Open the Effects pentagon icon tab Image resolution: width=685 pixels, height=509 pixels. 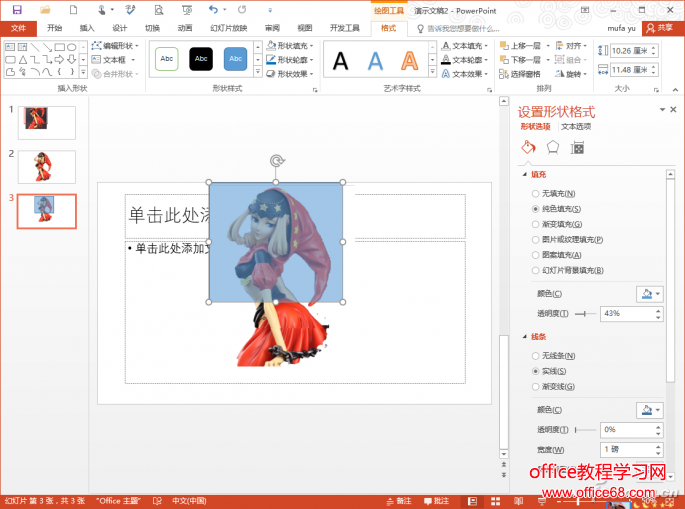(552, 148)
